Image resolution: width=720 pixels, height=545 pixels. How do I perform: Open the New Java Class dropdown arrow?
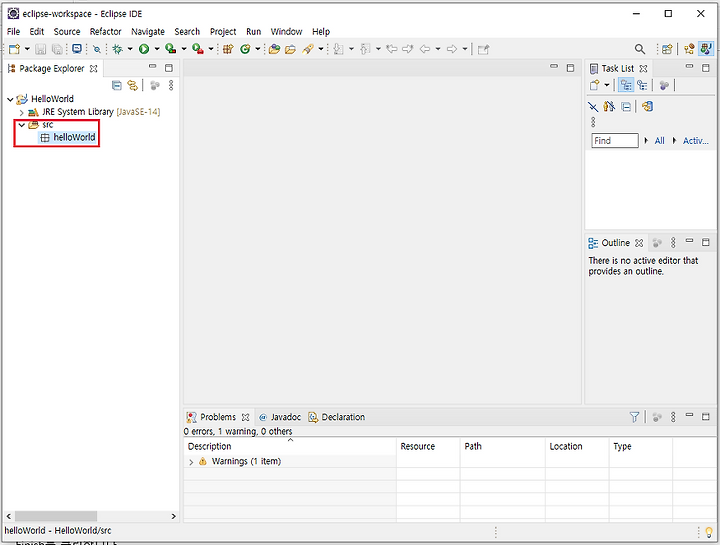click(x=258, y=49)
